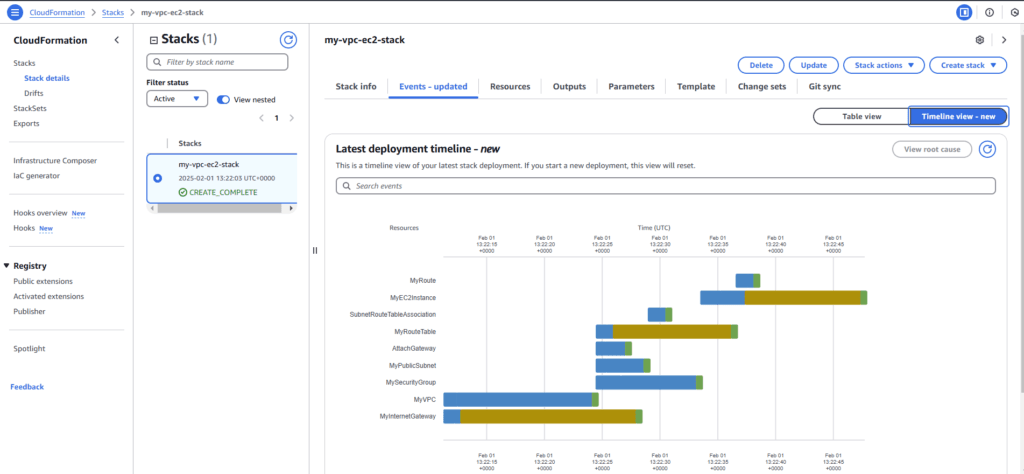
Task: Open the Stacks breadcrumb link
Action: [x=112, y=12]
